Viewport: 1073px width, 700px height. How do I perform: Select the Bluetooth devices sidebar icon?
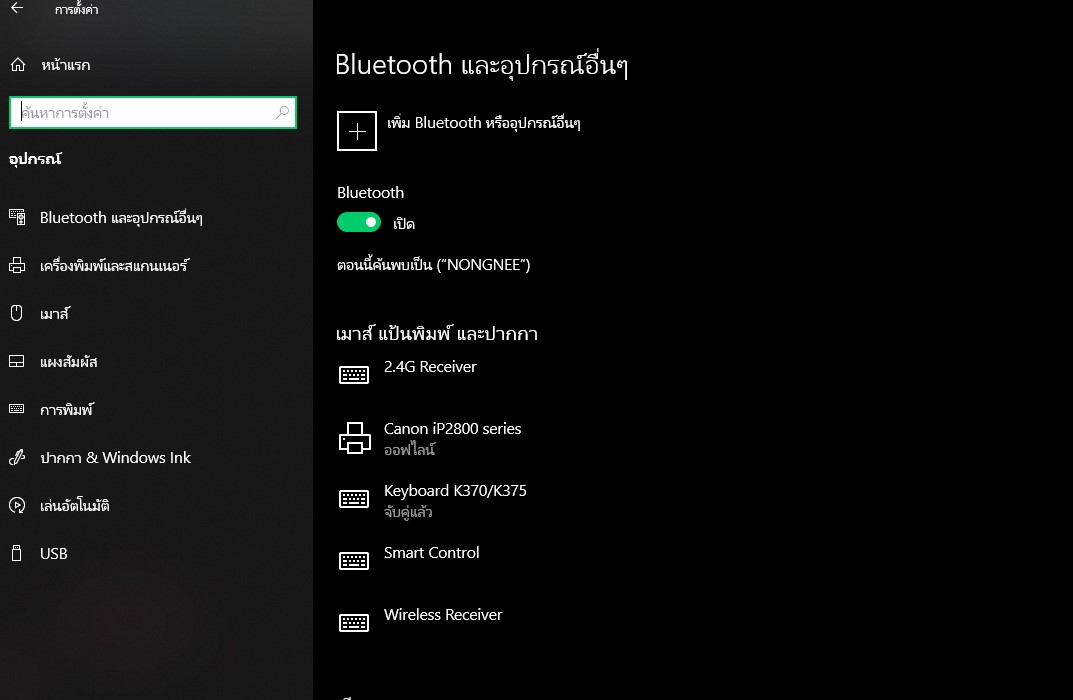(x=17, y=217)
